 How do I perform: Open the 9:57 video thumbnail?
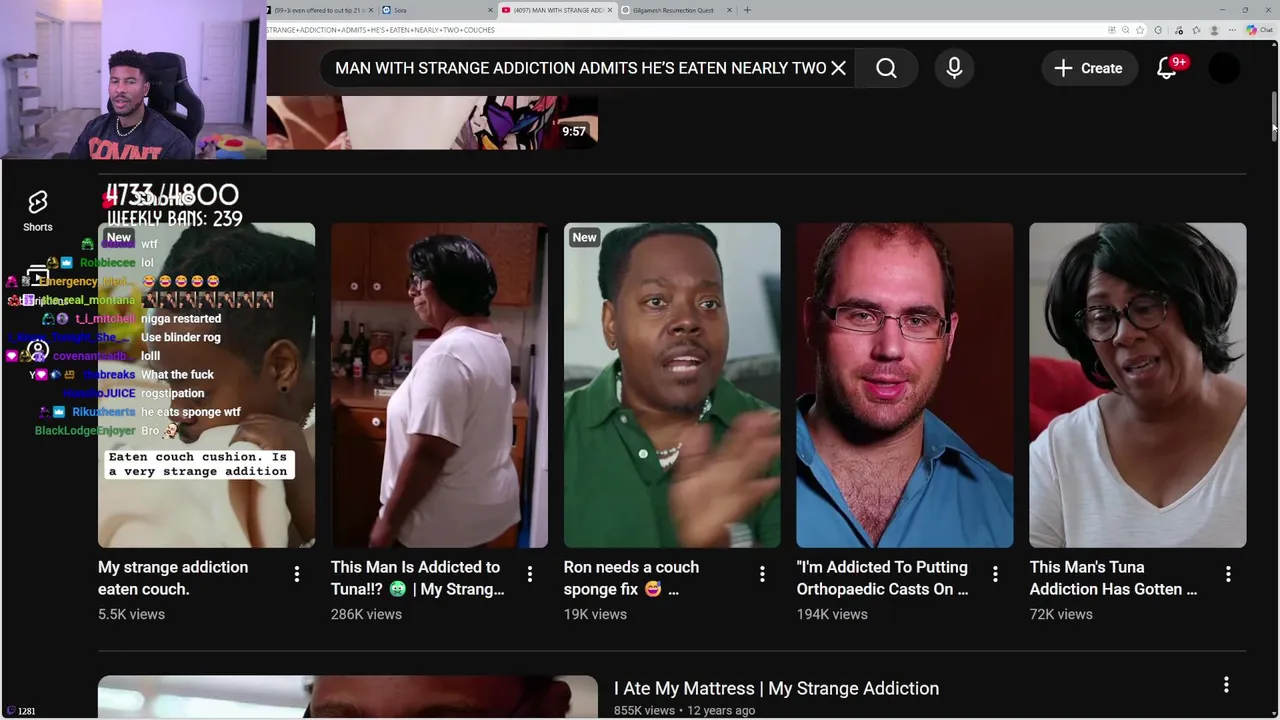tap(432, 122)
